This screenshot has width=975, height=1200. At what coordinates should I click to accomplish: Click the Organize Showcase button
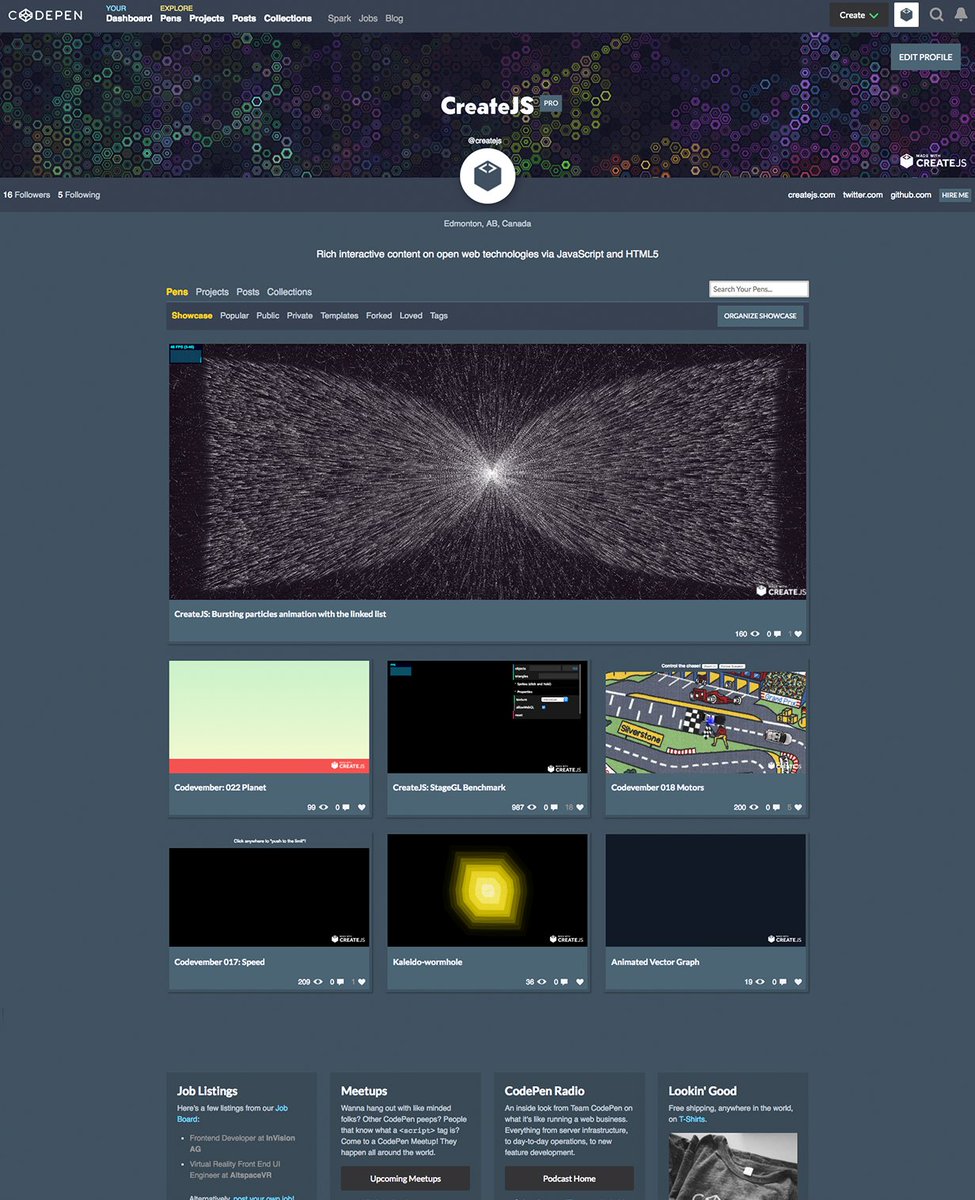click(x=761, y=316)
